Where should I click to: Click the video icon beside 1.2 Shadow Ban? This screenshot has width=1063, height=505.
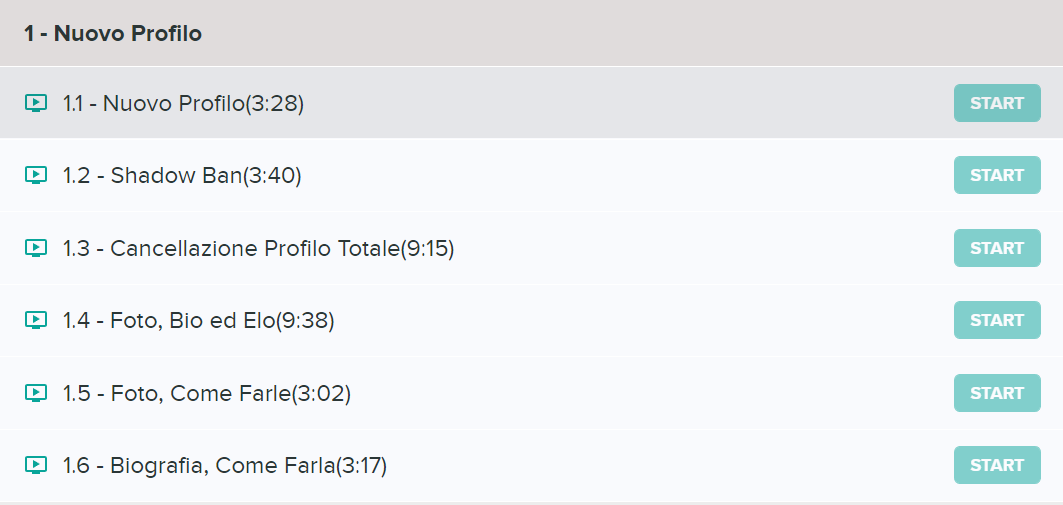click(x=36, y=175)
